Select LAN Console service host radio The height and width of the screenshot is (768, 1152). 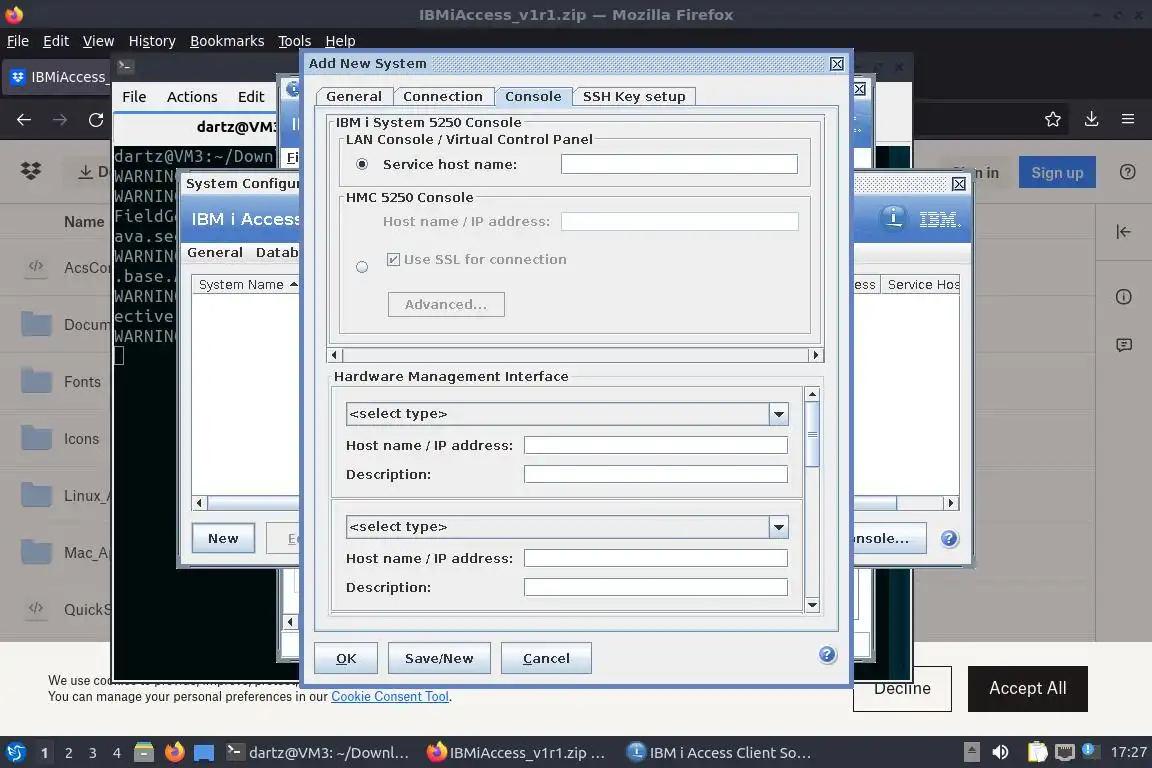click(x=362, y=164)
